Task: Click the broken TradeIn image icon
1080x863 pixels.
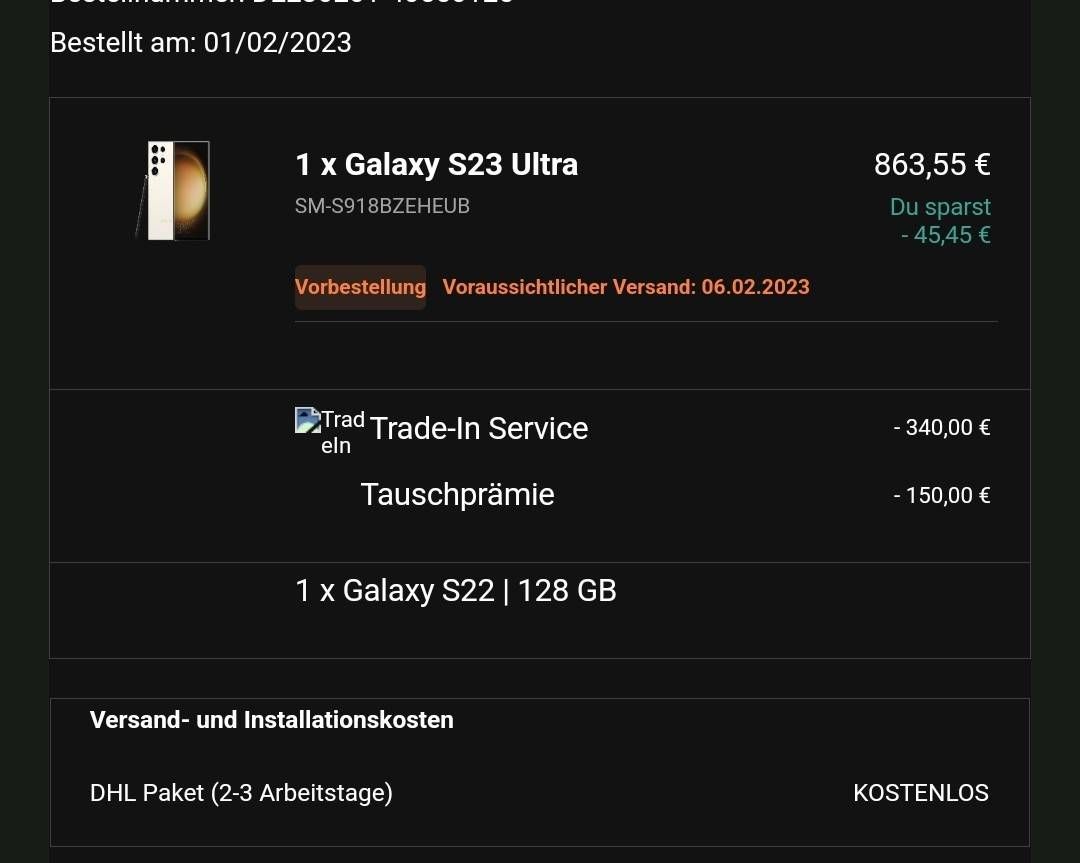Action: [x=308, y=419]
